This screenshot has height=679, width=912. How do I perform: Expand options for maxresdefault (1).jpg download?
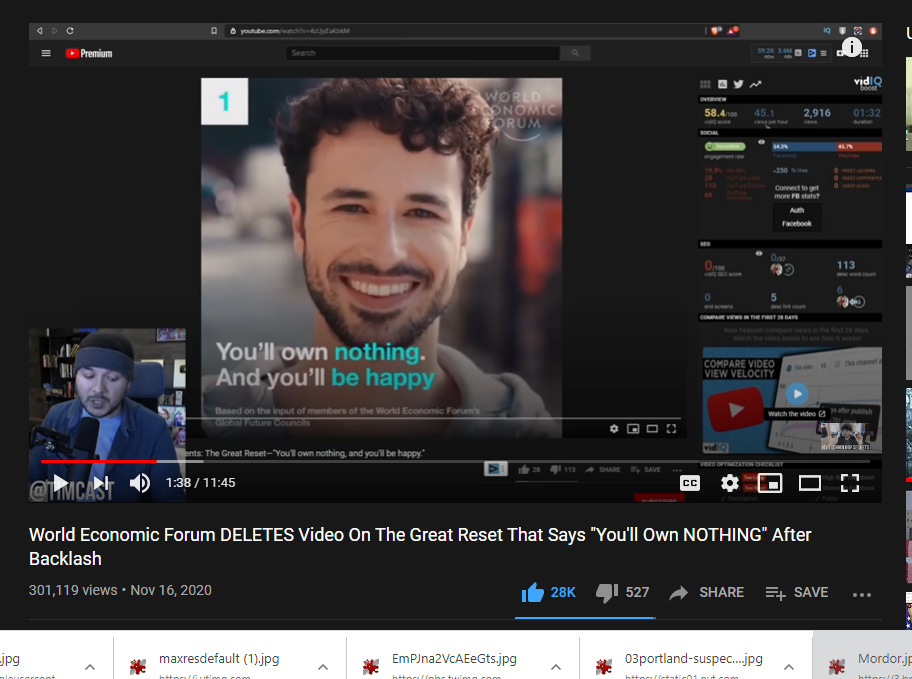click(x=323, y=667)
